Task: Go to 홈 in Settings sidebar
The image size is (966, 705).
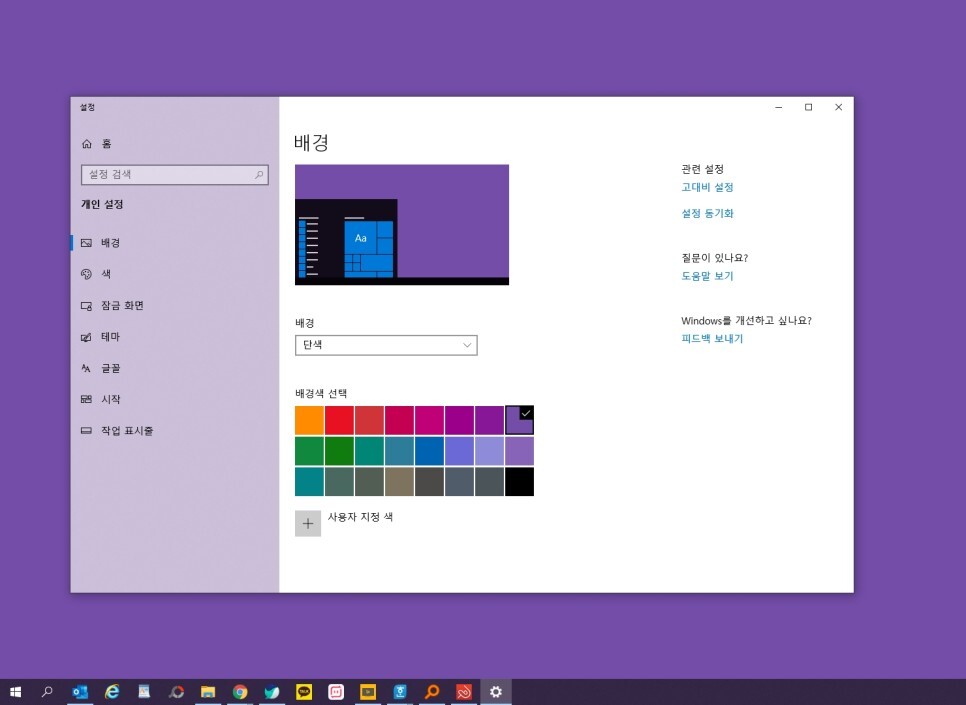Action: (x=97, y=144)
